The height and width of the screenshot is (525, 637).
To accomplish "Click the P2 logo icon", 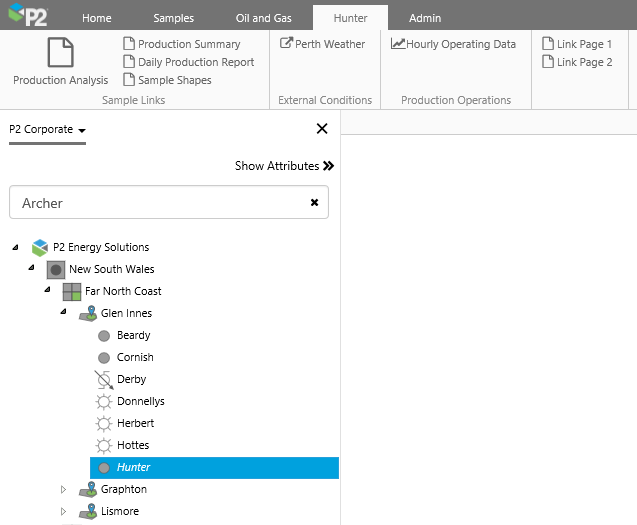I will 27,15.
